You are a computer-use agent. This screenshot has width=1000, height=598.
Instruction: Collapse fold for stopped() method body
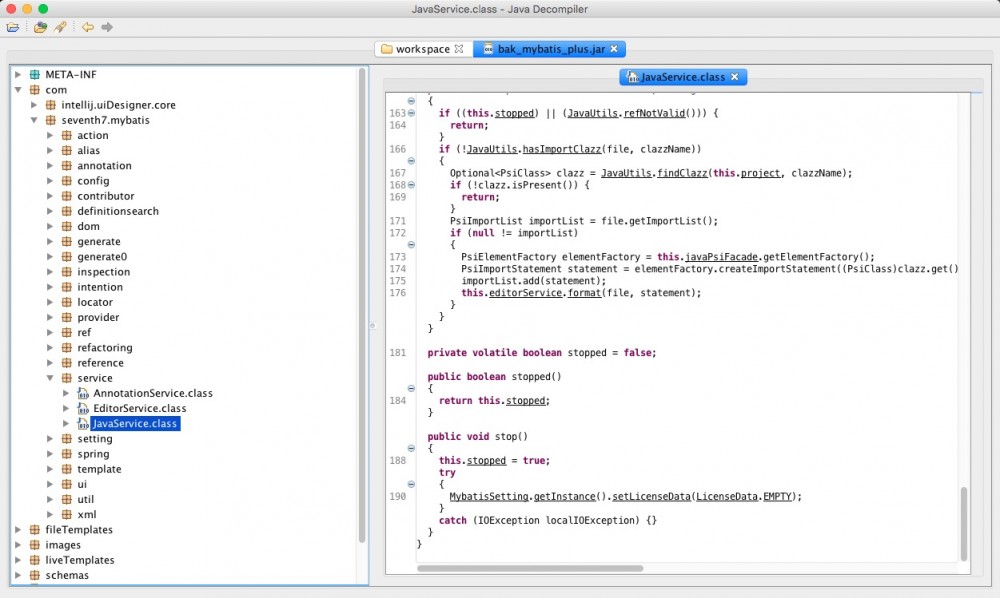tap(411, 388)
